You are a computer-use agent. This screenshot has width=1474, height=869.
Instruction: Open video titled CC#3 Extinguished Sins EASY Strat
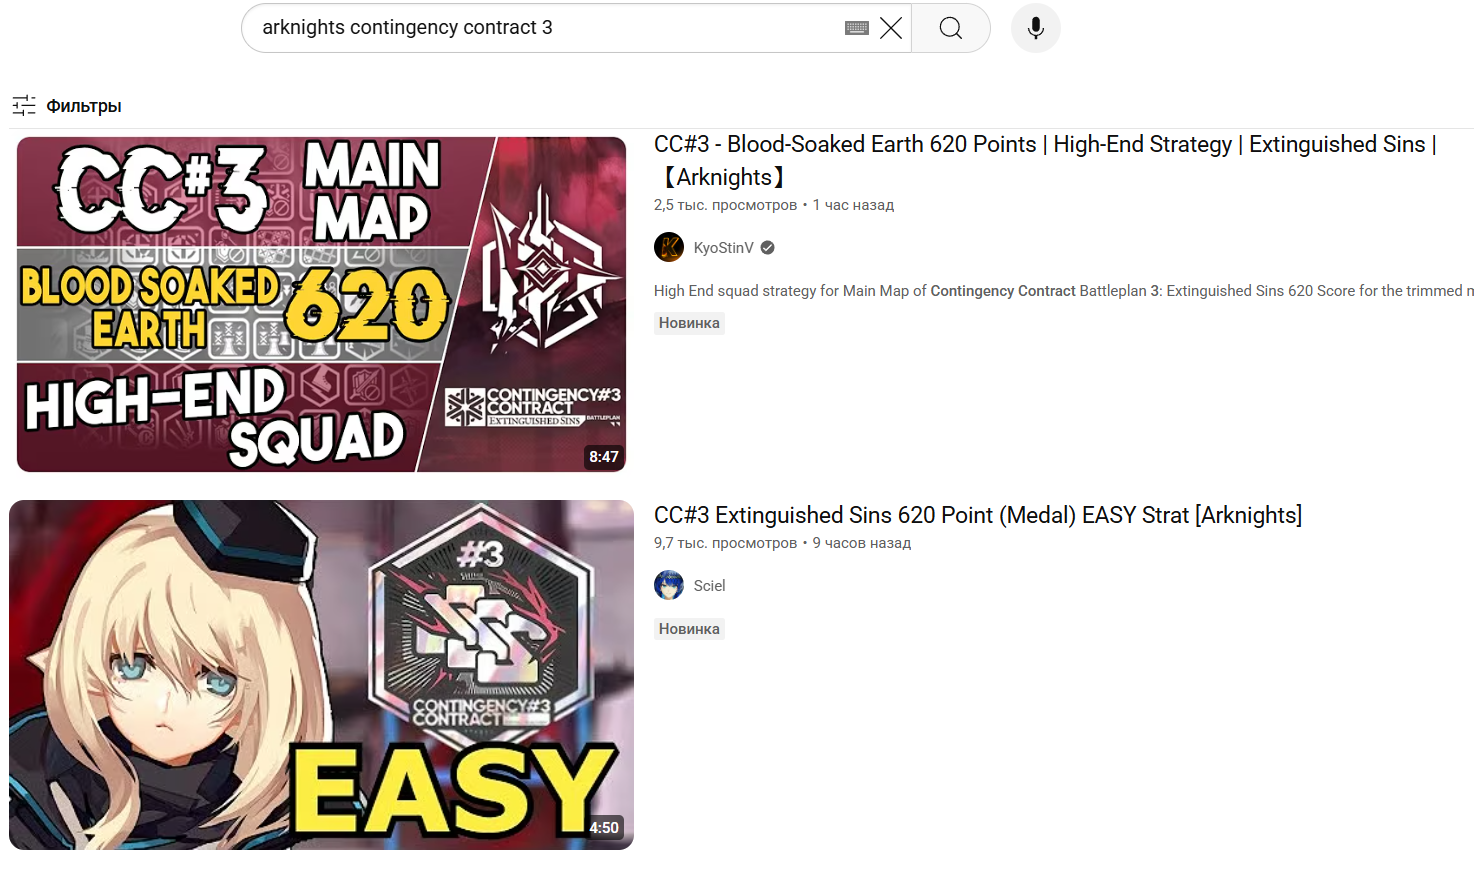tap(978, 515)
